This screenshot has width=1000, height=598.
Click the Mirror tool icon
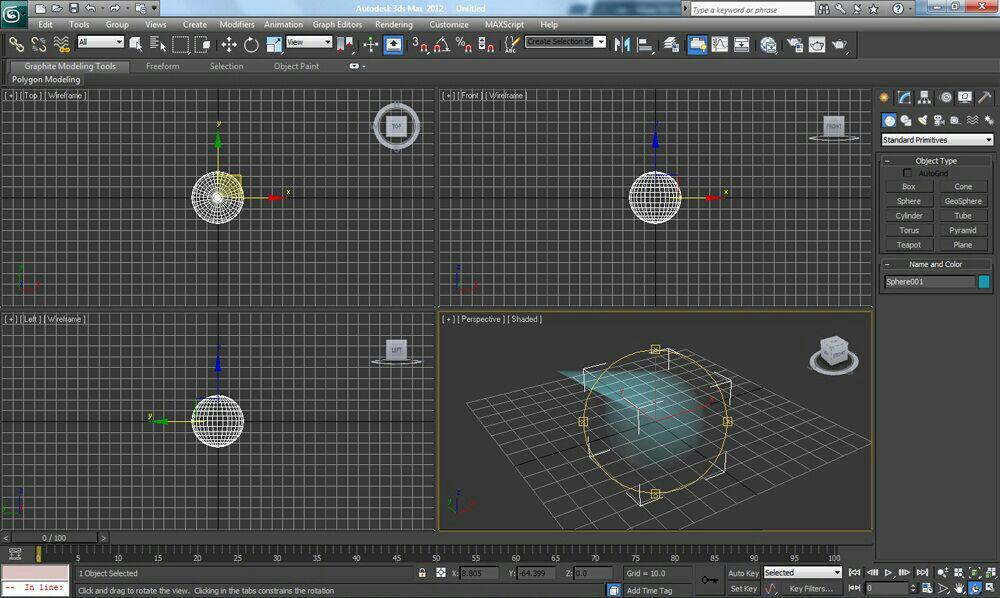(x=621, y=44)
